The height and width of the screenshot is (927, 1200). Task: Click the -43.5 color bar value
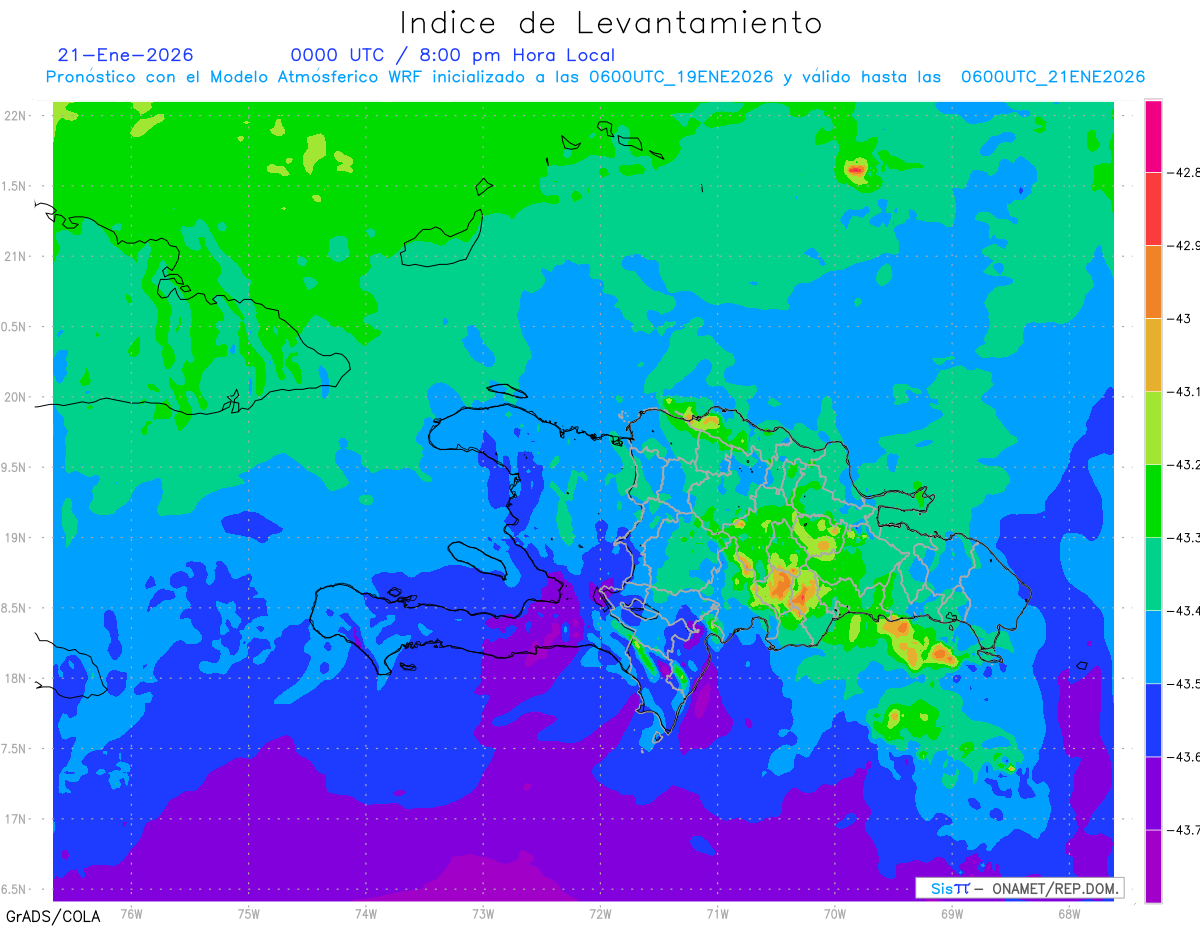1182,684
